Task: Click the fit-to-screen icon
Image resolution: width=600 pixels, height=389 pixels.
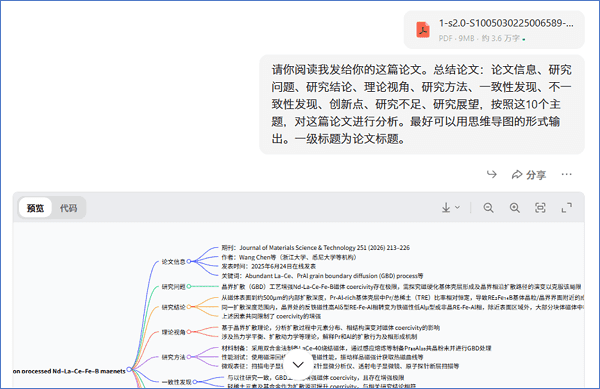Action: coord(540,208)
